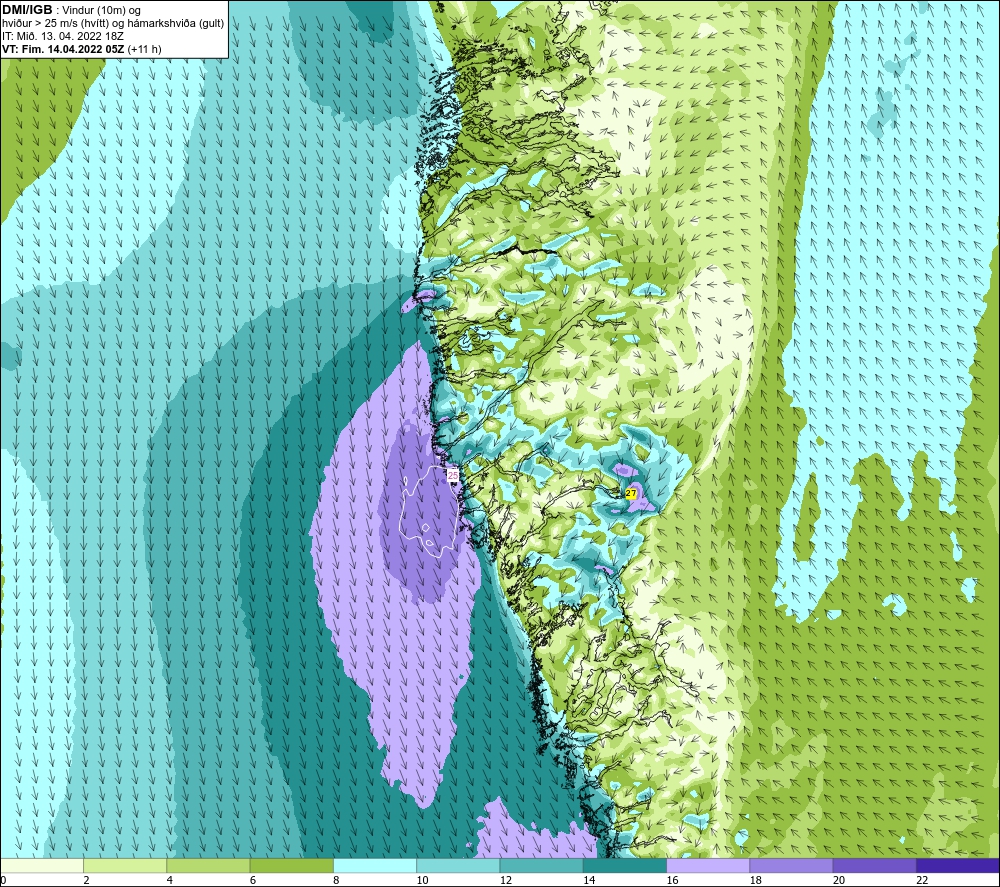Click the 'hviður > 25 m/s' description line
The height and width of the screenshot is (887, 1000).
[x=113, y=24]
